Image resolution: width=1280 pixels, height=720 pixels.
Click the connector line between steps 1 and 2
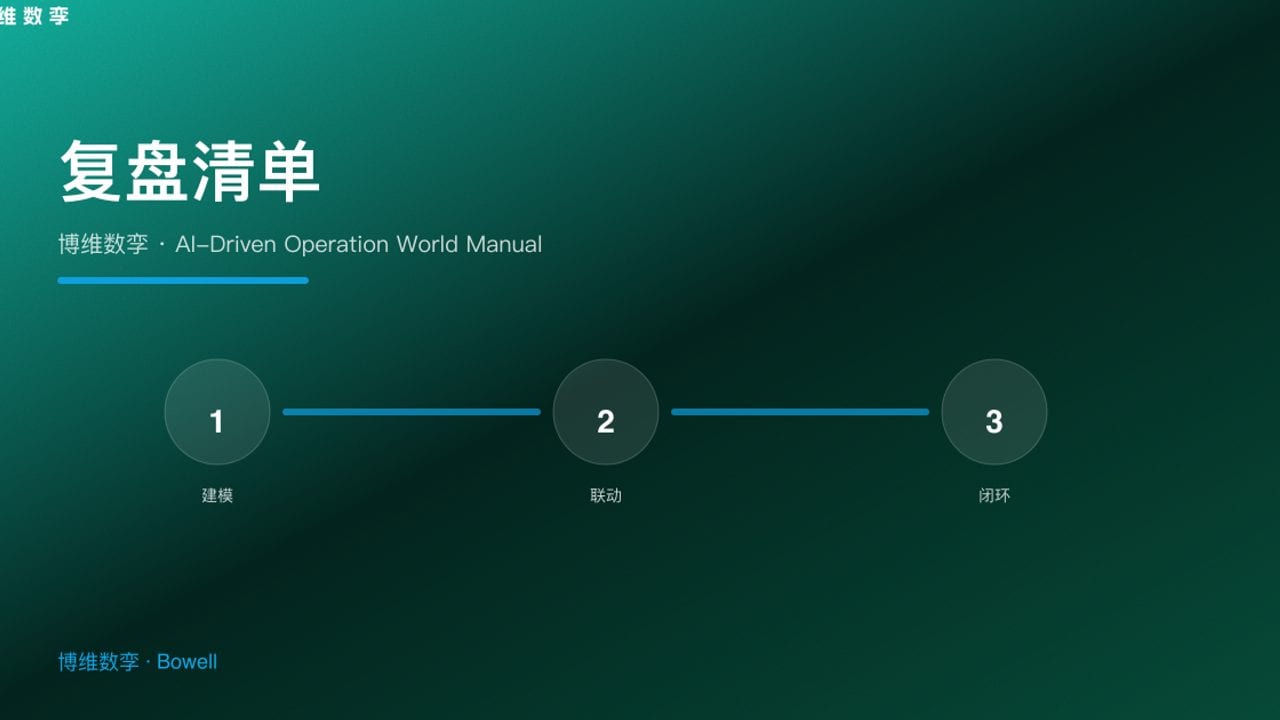[411, 412]
